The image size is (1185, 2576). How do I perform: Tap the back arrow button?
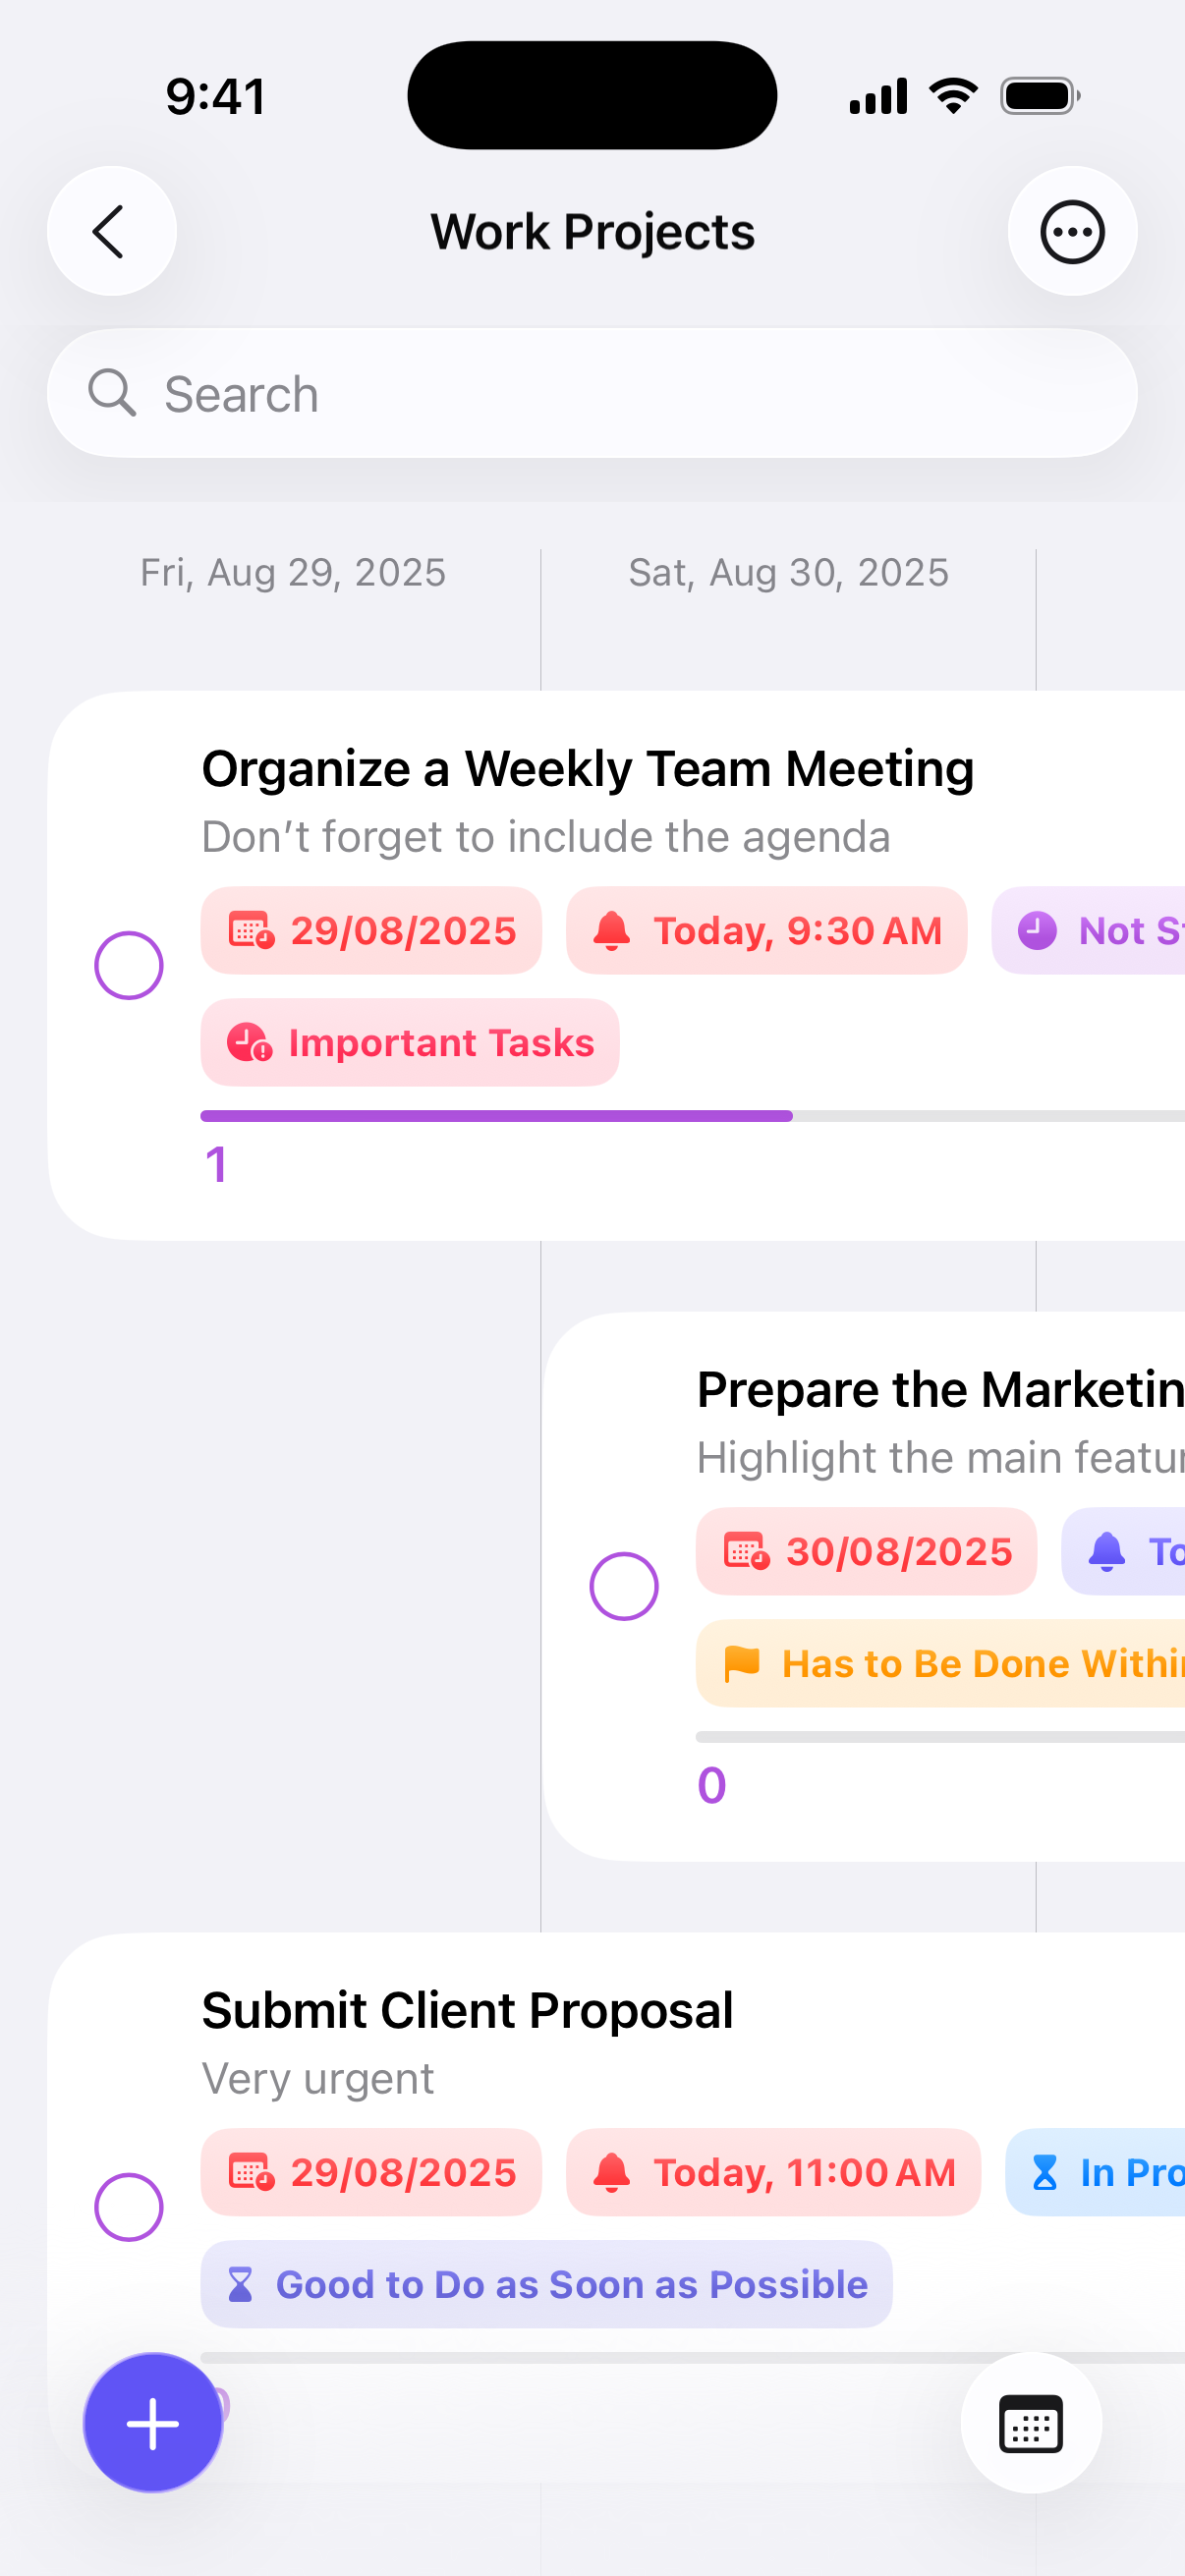[111, 231]
